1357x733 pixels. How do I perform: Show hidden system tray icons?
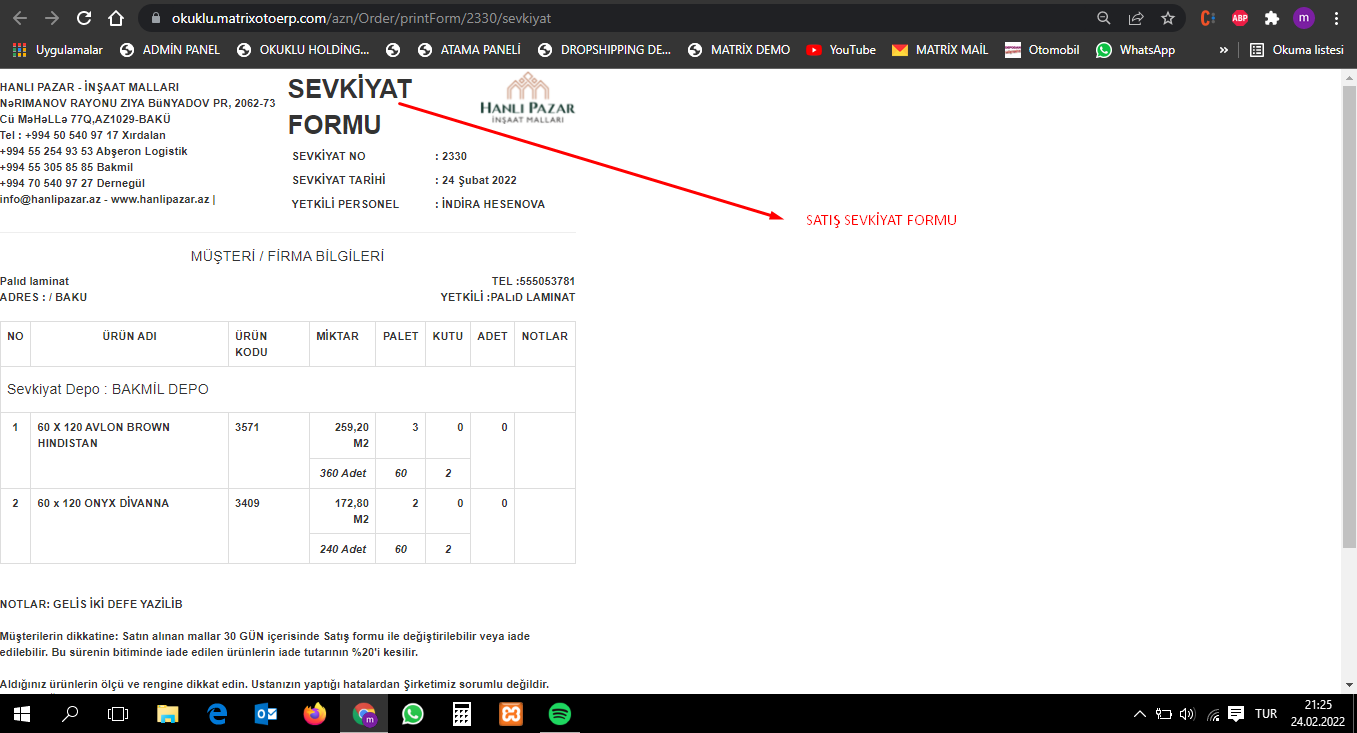tap(1139, 714)
